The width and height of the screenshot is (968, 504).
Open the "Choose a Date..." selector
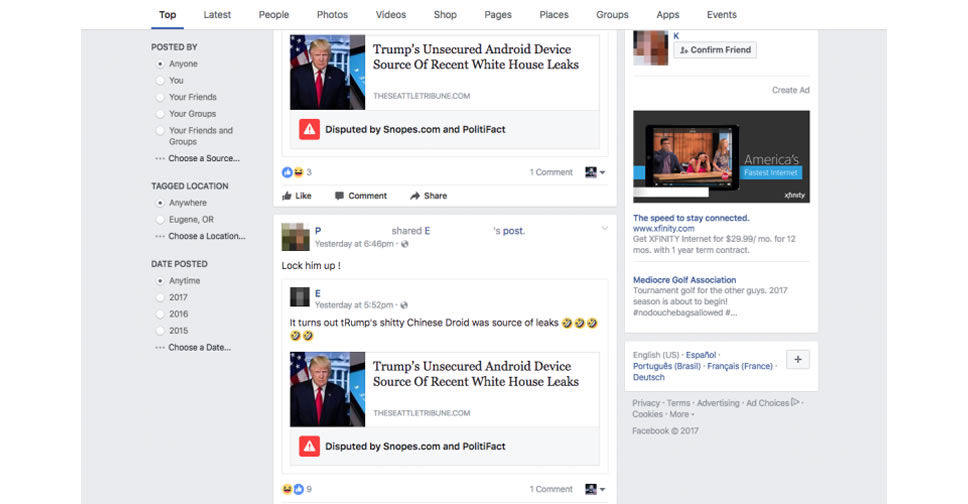199,347
